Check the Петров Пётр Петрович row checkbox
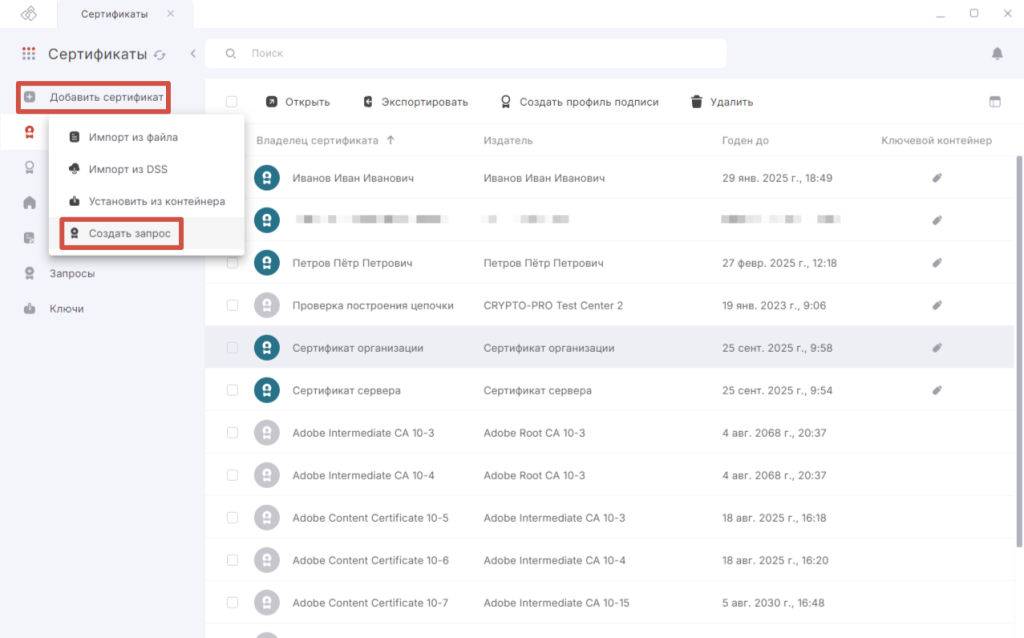 (x=232, y=263)
